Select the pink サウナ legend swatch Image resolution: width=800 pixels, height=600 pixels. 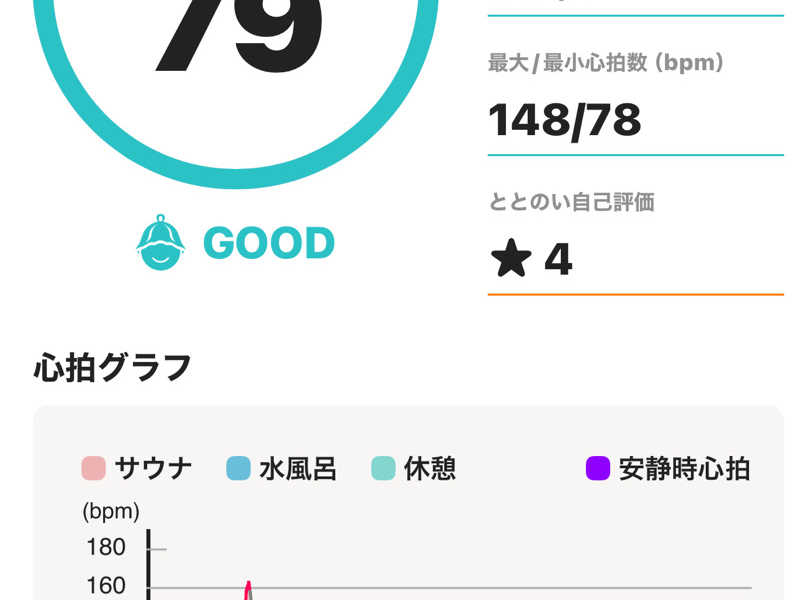point(93,468)
